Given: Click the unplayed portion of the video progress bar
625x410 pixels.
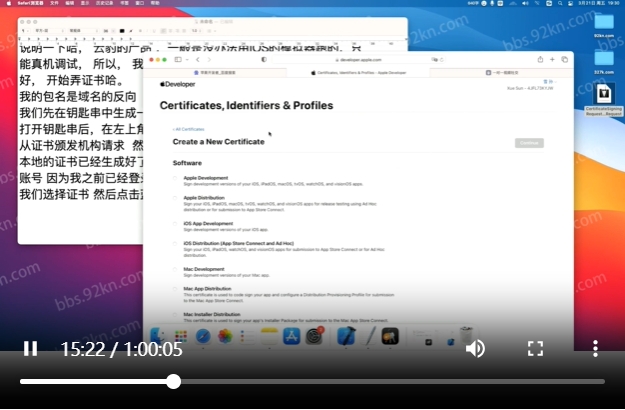Looking at the screenshot, I should point(393,381).
